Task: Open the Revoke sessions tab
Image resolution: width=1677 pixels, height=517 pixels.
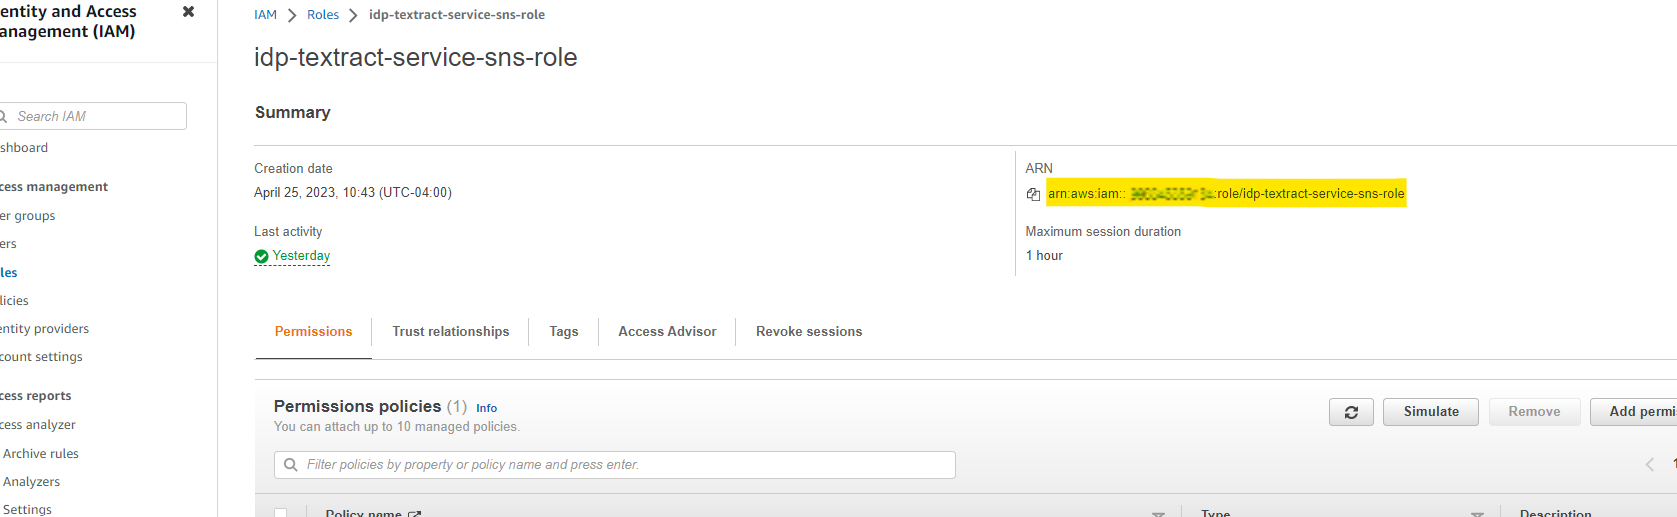Action: point(809,332)
